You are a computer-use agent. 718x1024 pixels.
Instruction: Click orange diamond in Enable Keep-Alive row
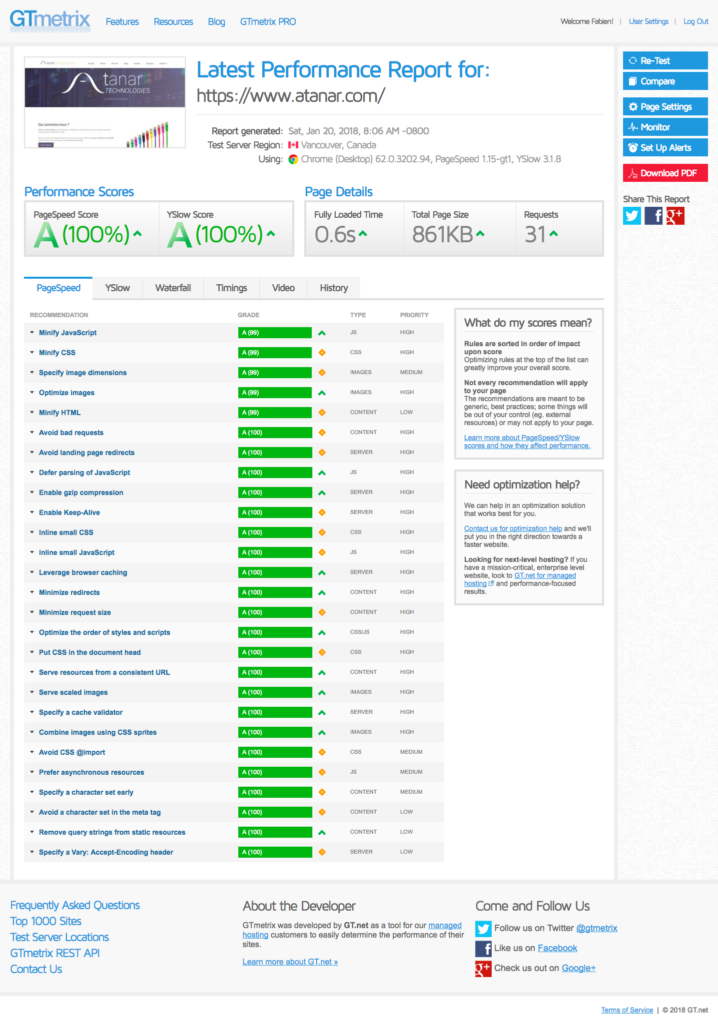[321, 513]
